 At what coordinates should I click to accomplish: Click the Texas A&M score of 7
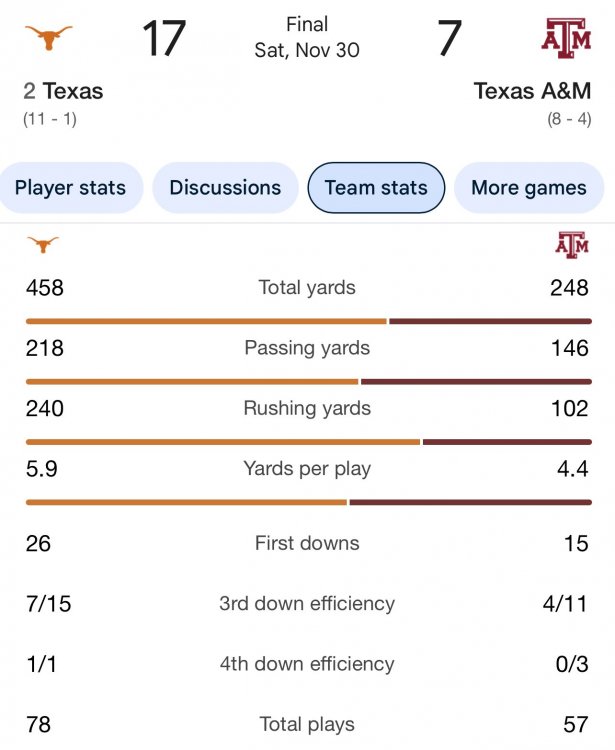449,39
